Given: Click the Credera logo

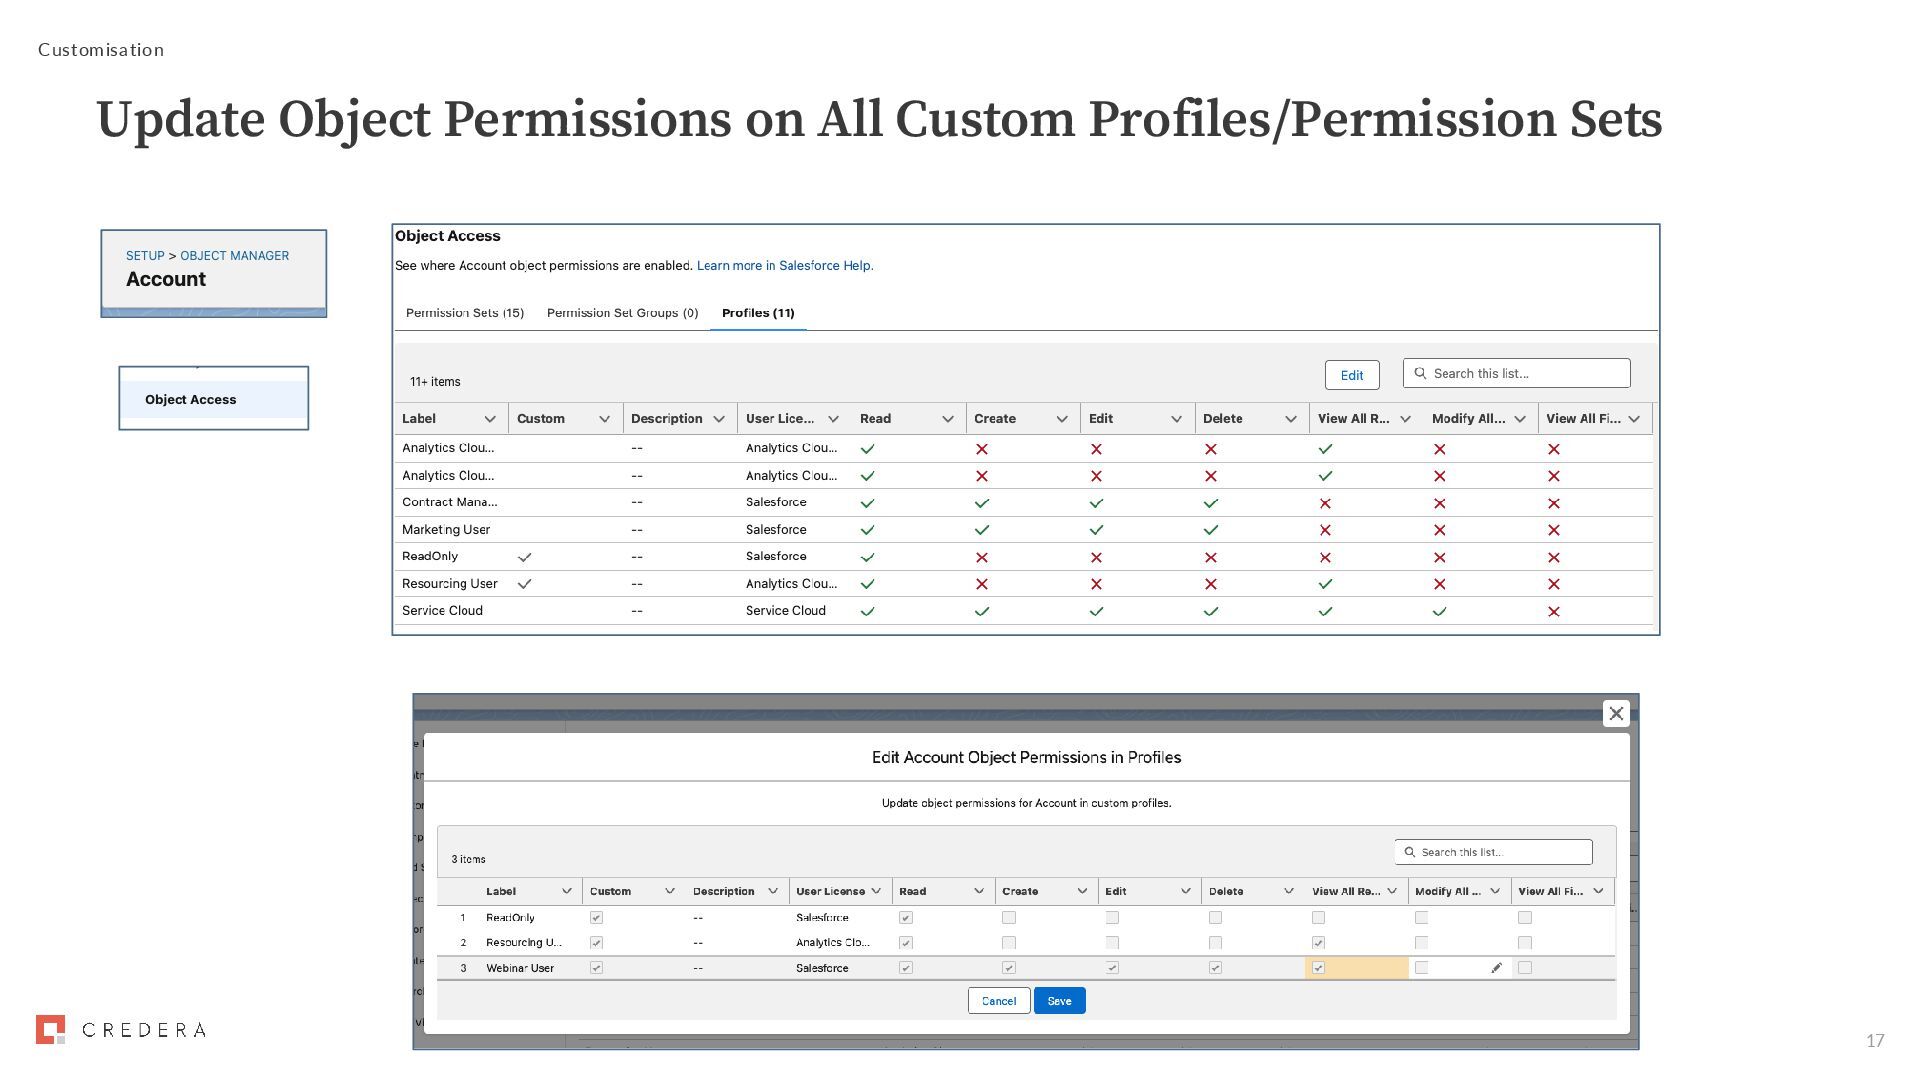Looking at the screenshot, I should [120, 1029].
